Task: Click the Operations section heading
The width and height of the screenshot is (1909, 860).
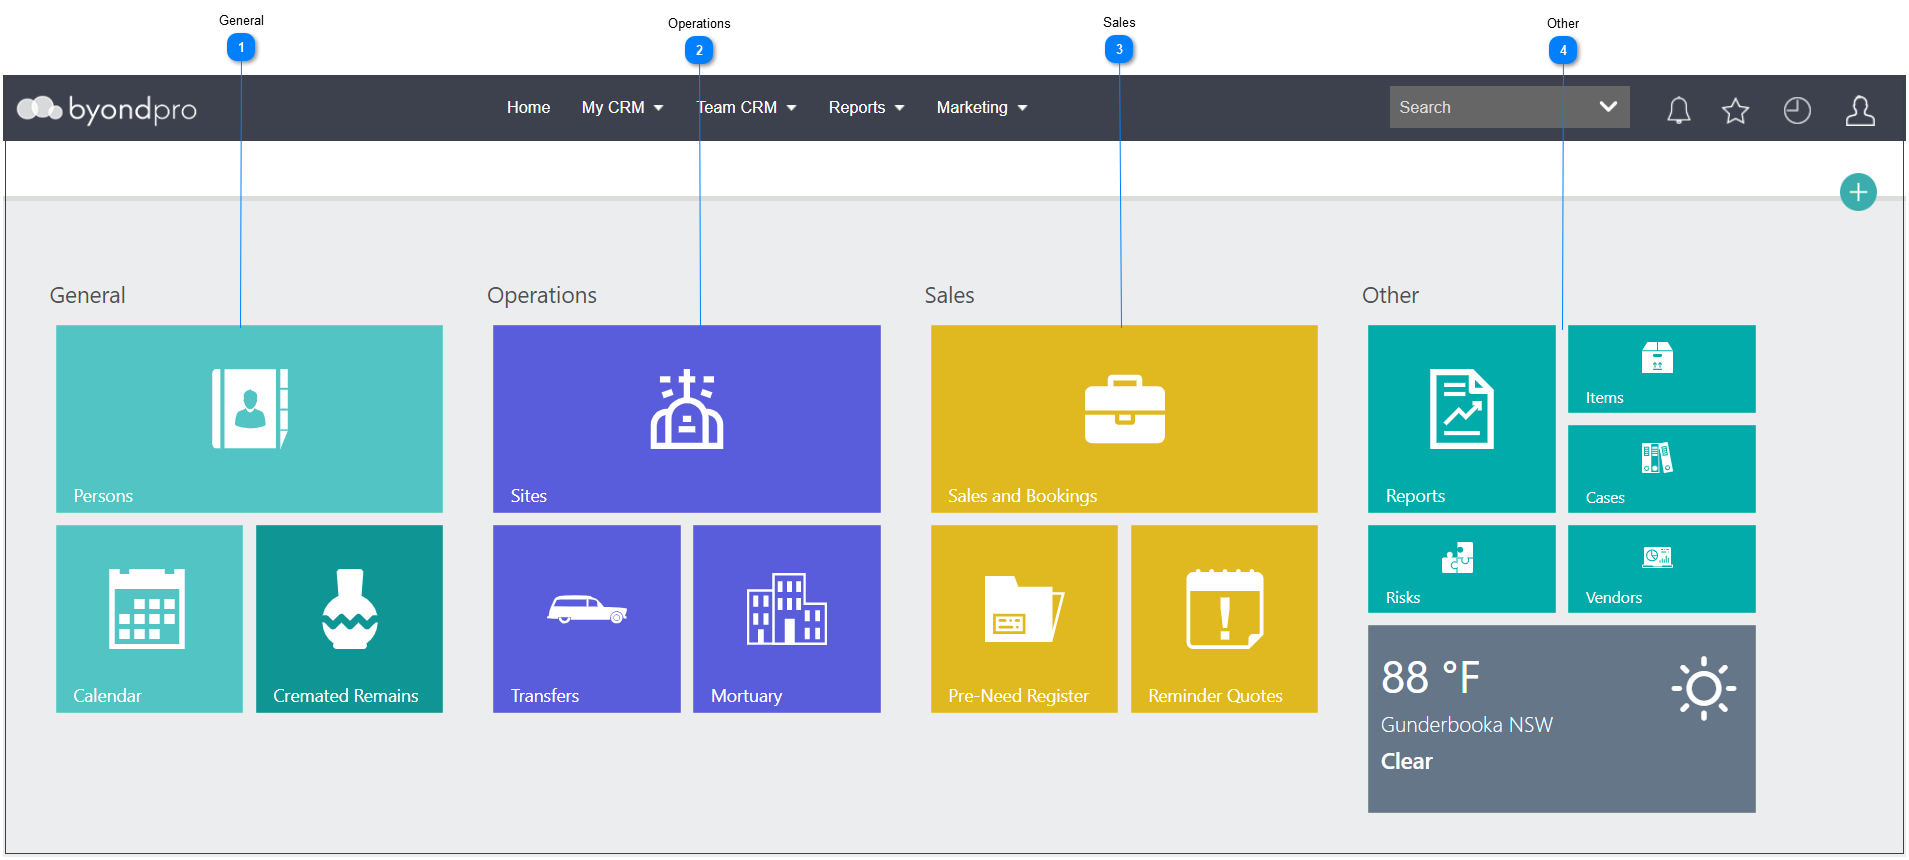Action: (542, 296)
